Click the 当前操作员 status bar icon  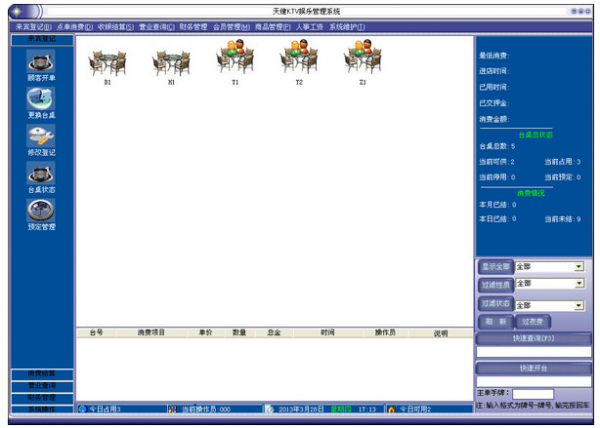(x=173, y=409)
